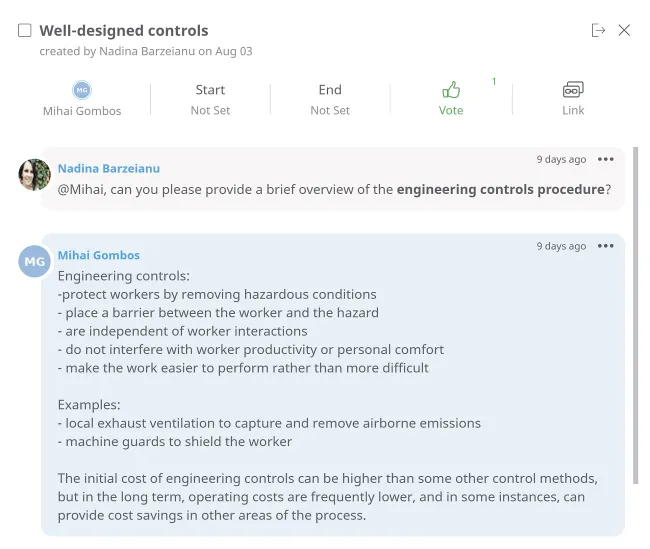Click the Vote label

(x=451, y=110)
